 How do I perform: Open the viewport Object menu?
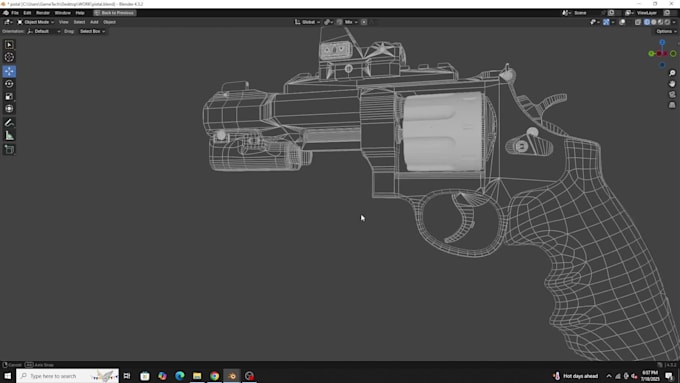[109, 22]
